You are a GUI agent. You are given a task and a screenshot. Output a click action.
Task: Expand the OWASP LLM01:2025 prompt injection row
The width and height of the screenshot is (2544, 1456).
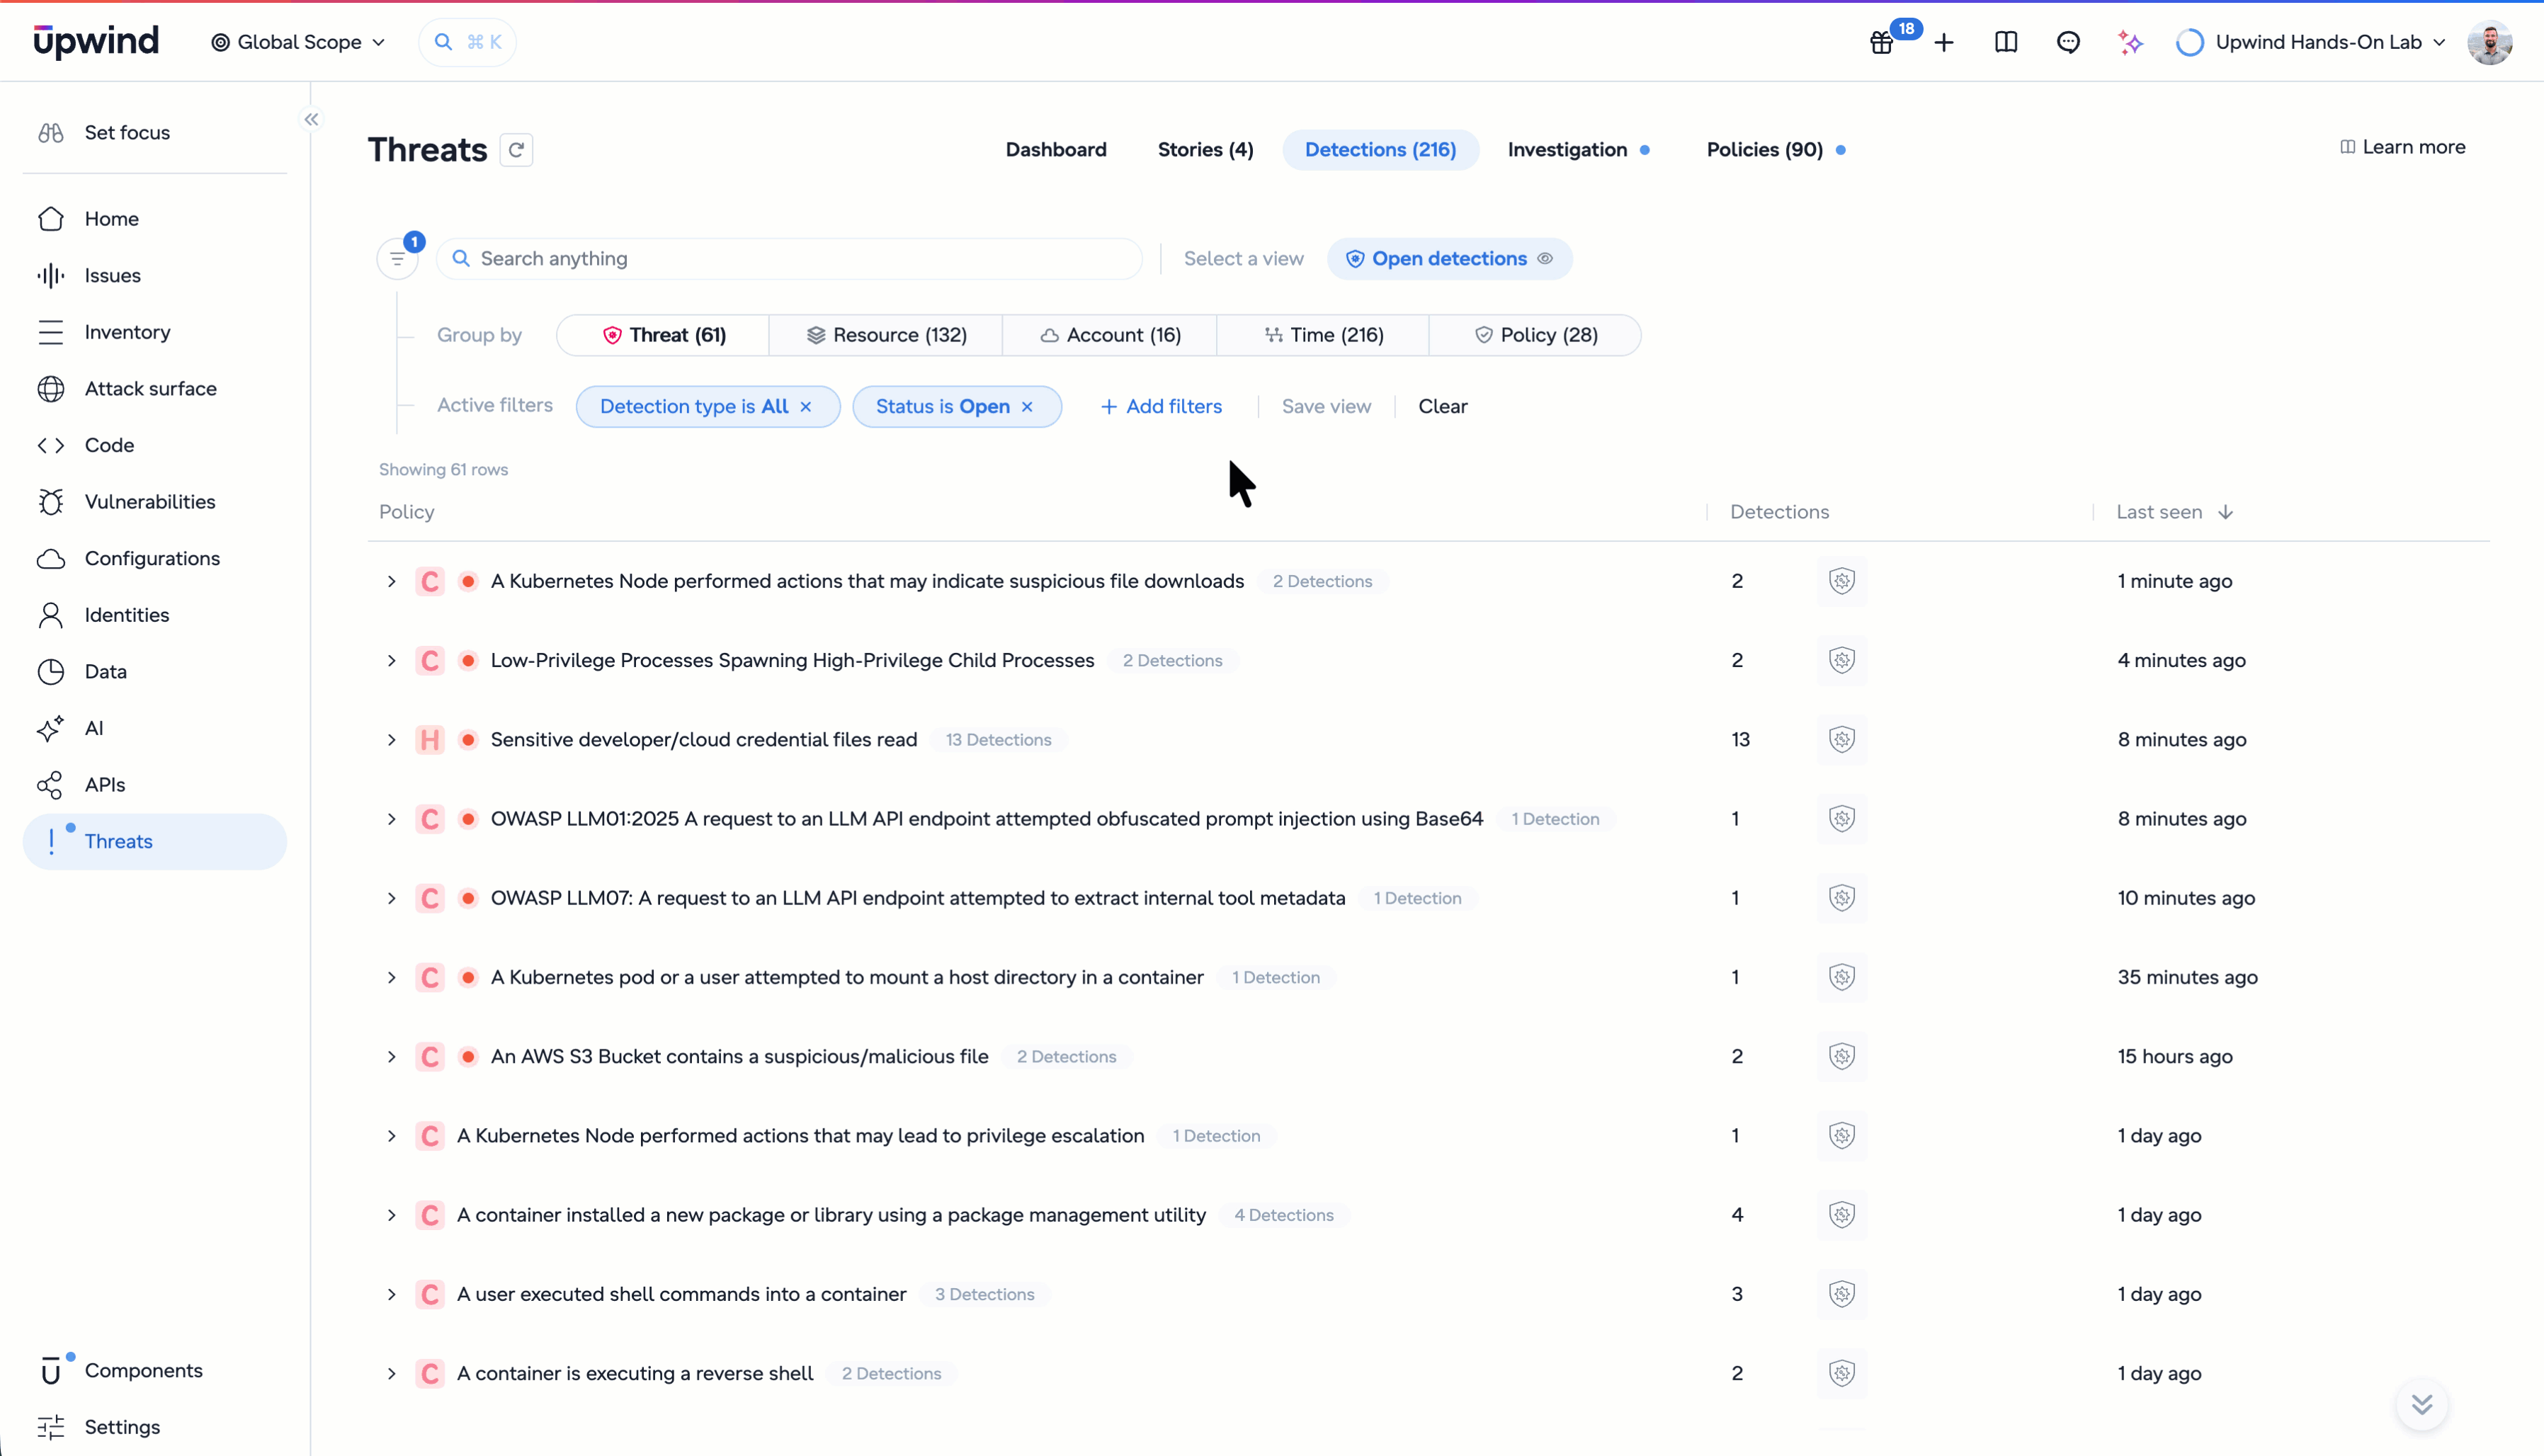tap(392, 819)
